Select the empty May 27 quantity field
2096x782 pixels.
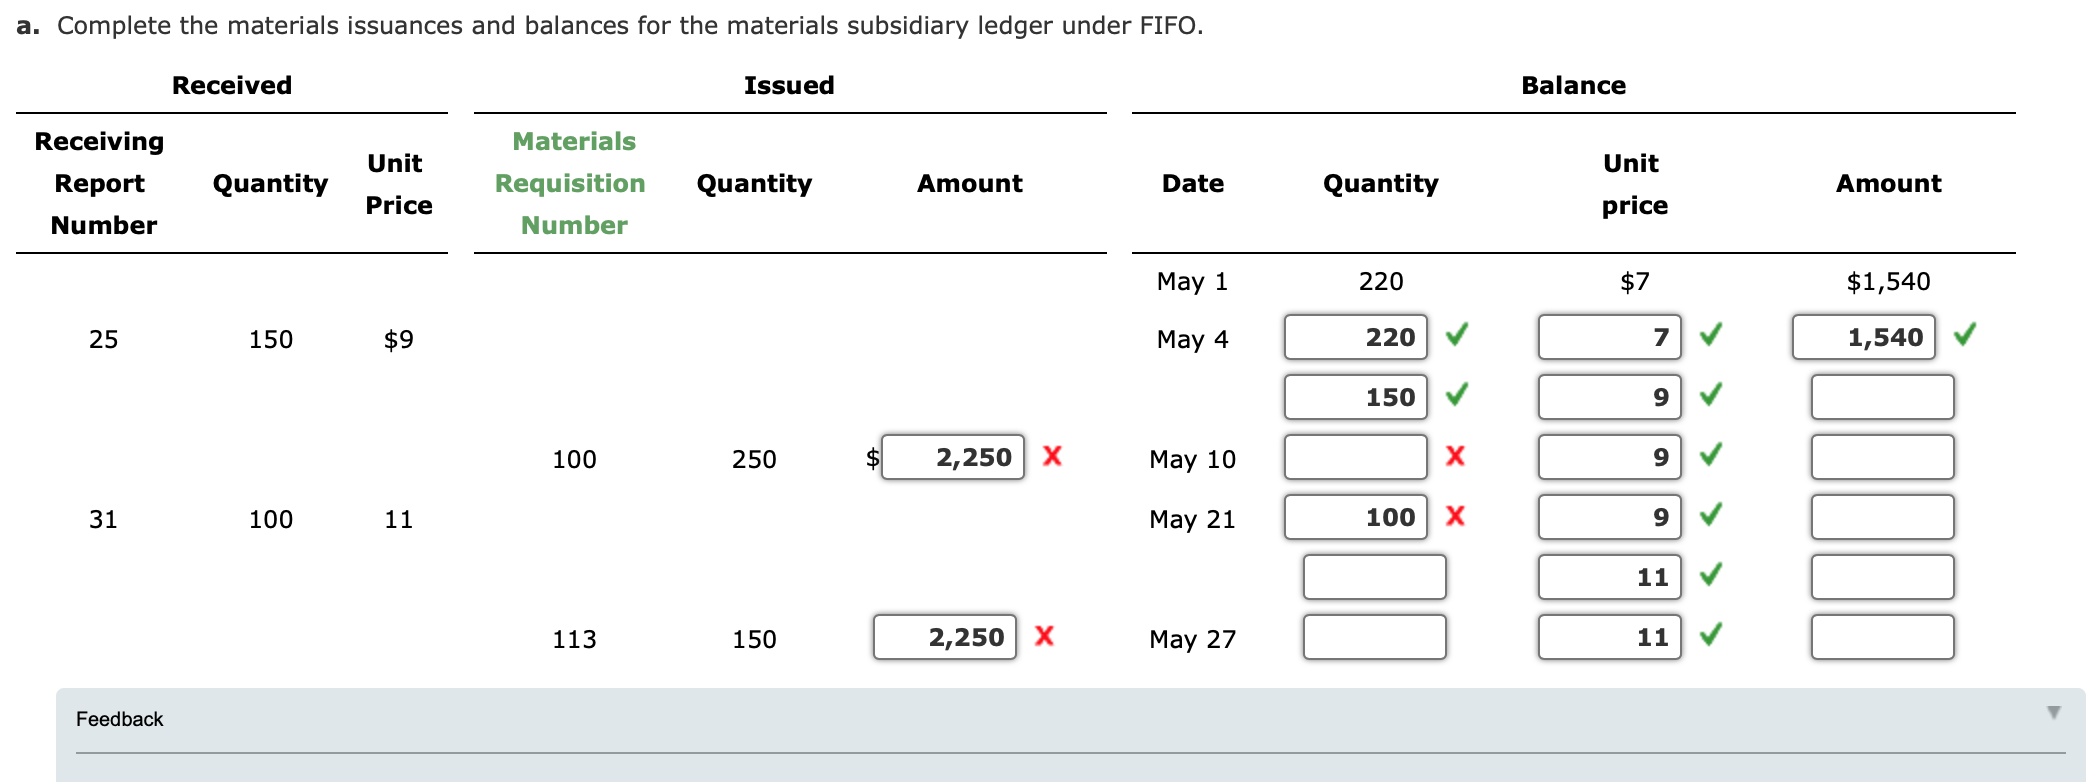[1373, 637]
